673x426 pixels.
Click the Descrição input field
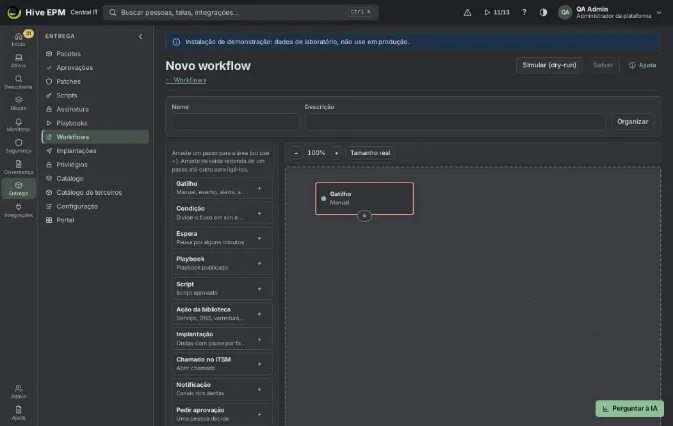(455, 122)
